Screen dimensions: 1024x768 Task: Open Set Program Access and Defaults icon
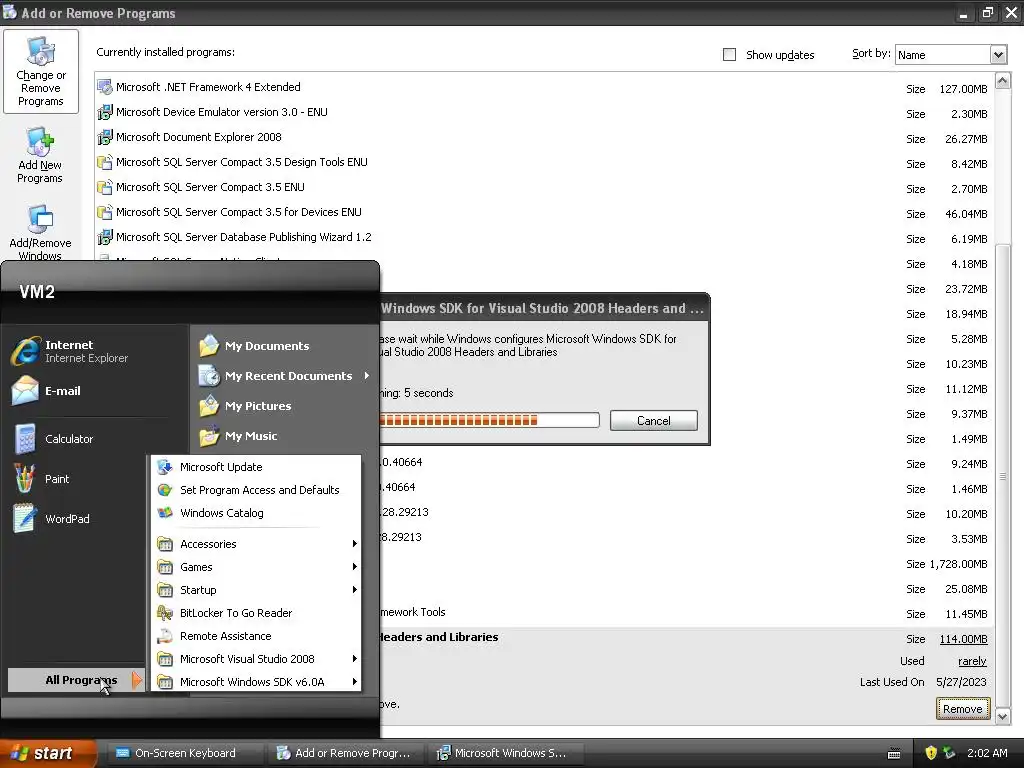tap(165, 490)
